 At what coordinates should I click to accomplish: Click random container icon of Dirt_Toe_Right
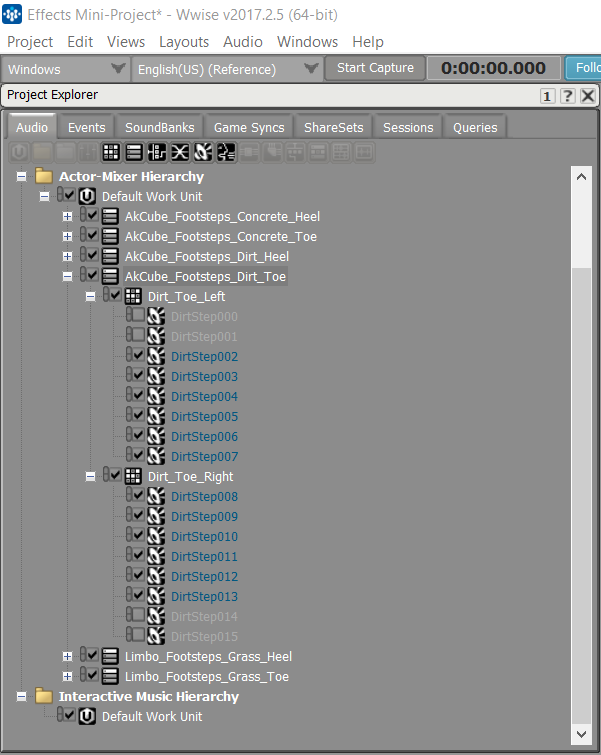(133, 476)
